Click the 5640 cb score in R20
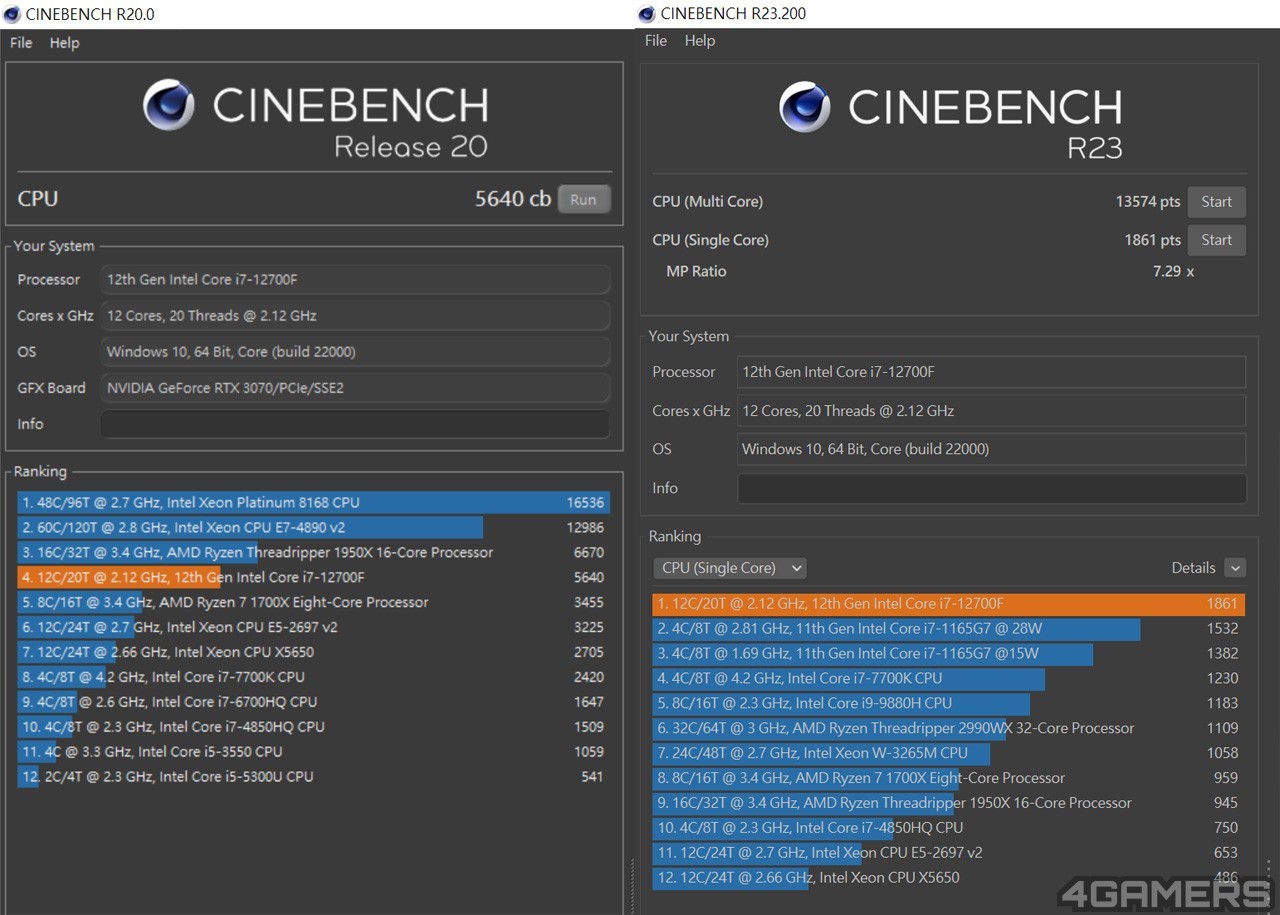The width and height of the screenshot is (1280, 915). coord(512,199)
